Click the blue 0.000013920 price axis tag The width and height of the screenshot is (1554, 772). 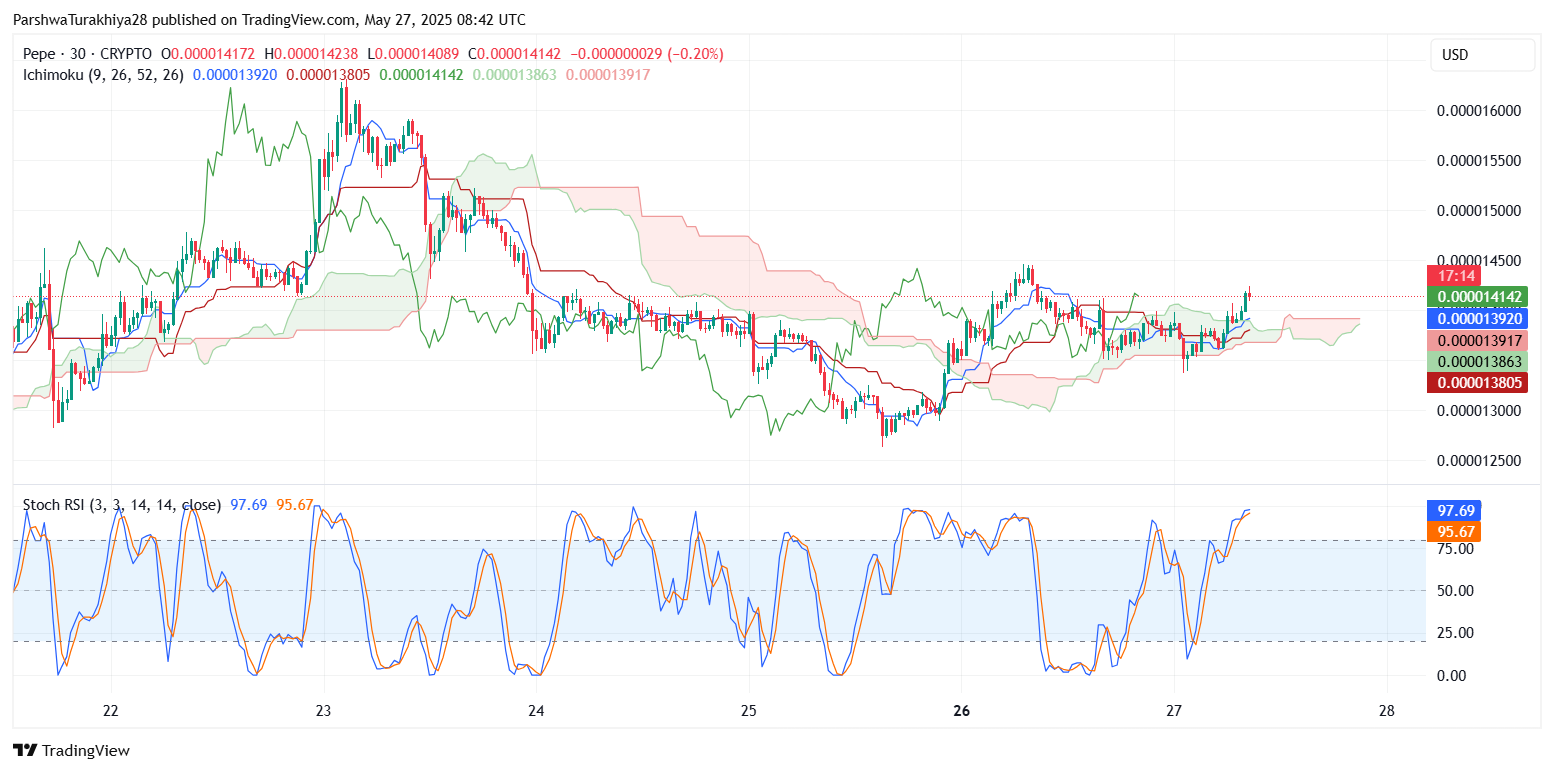click(x=1477, y=319)
